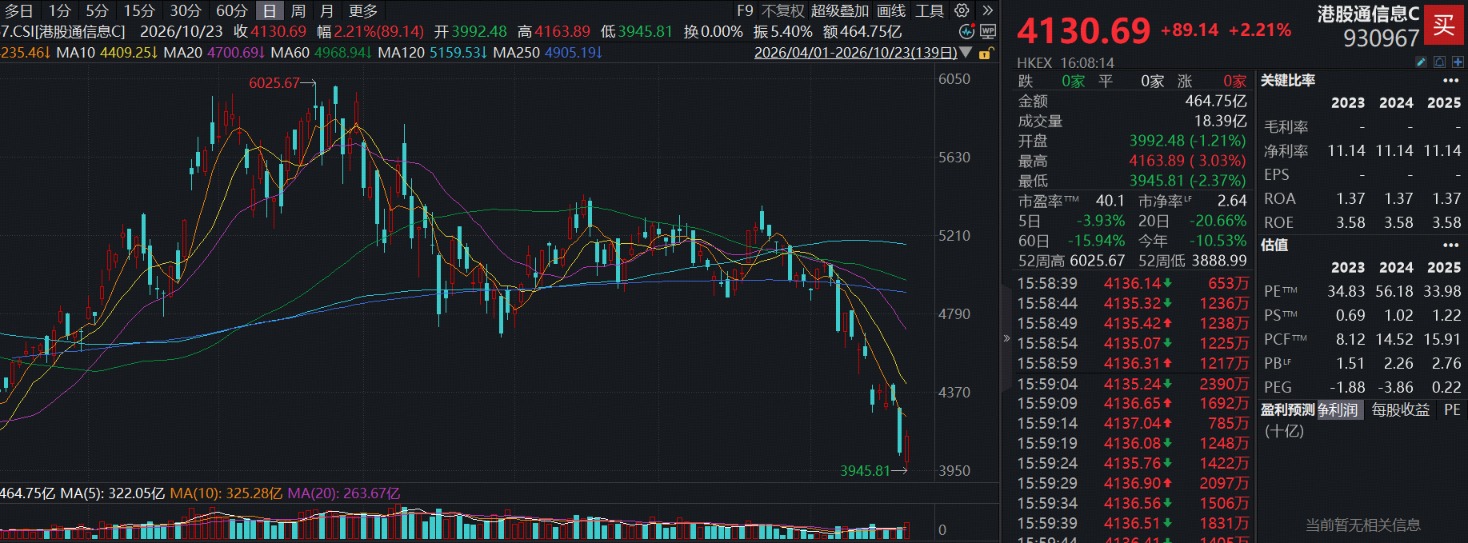Screen dimensions: 1468x543
Task: Open the 画线 drawing tool
Action: point(891,11)
